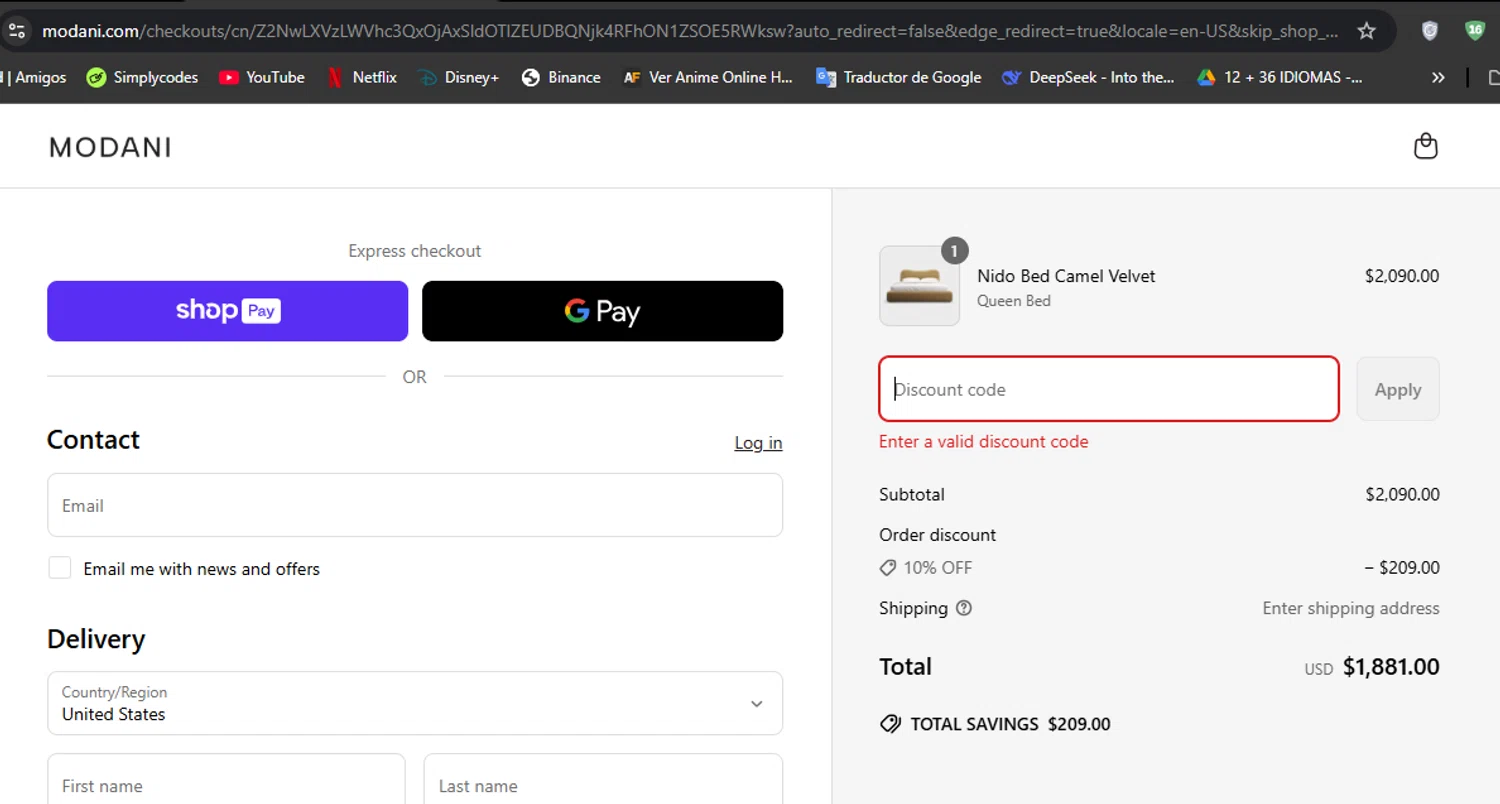
Task: Open the shield extension icon
Action: 1430,31
